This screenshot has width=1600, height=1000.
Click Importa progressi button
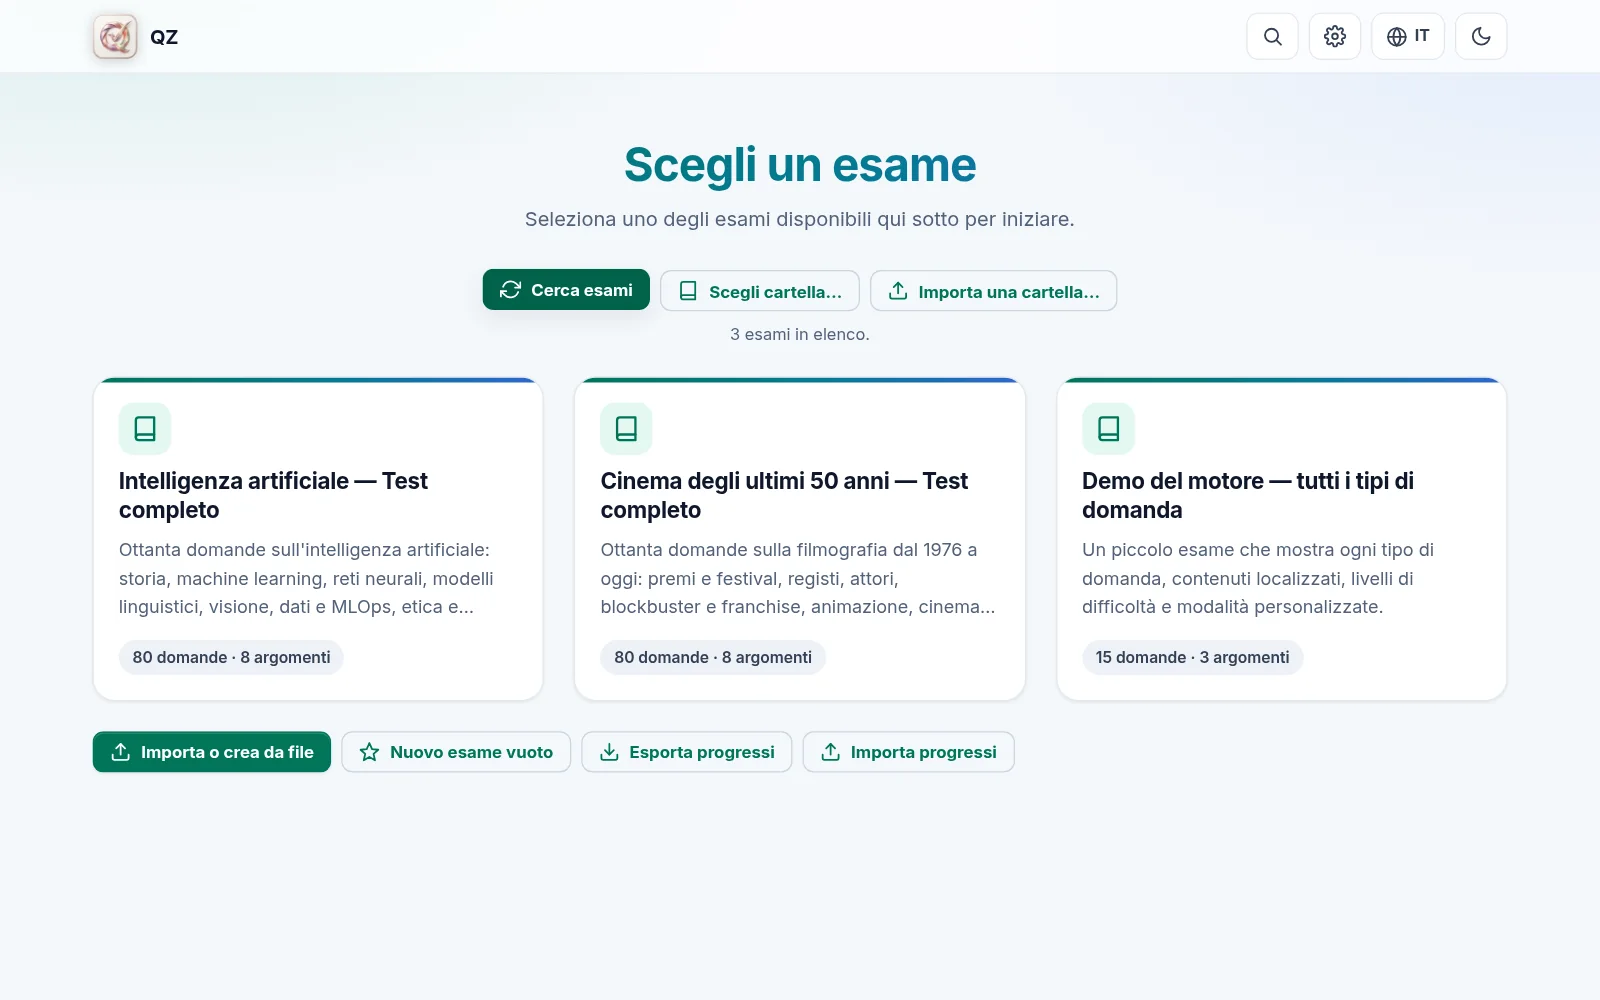(909, 752)
